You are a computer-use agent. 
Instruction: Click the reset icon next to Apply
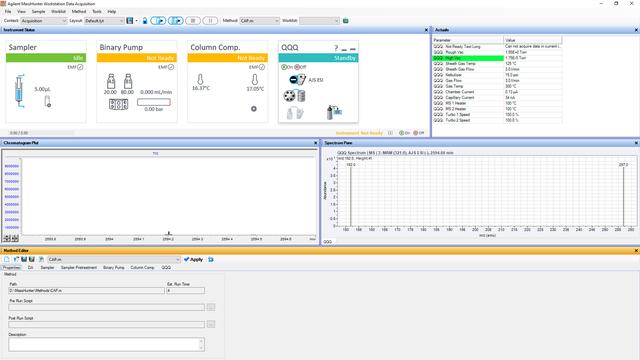(x=211, y=259)
